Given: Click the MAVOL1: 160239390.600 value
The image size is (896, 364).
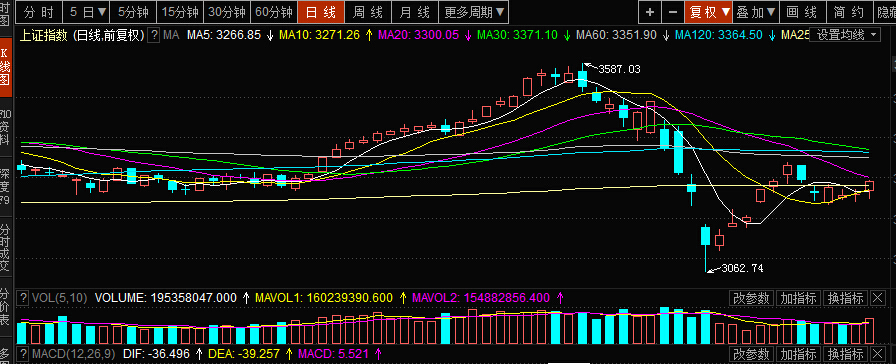Looking at the screenshot, I should [324, 298].
